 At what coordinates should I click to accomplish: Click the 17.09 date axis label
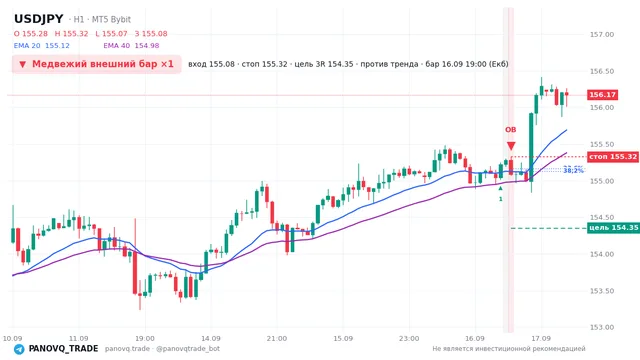pos(541,339)
